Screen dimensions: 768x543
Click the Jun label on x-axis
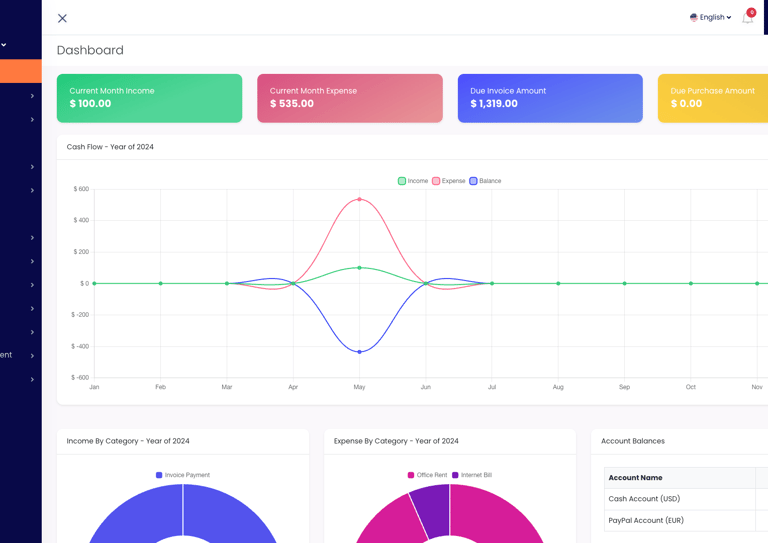[426, 387]
